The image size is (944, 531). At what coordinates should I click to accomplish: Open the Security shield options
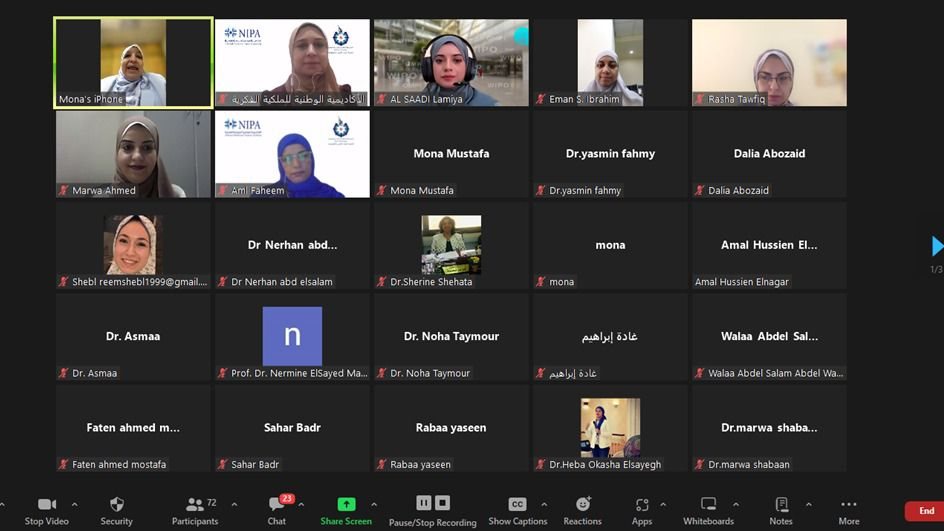click(116, 505)
